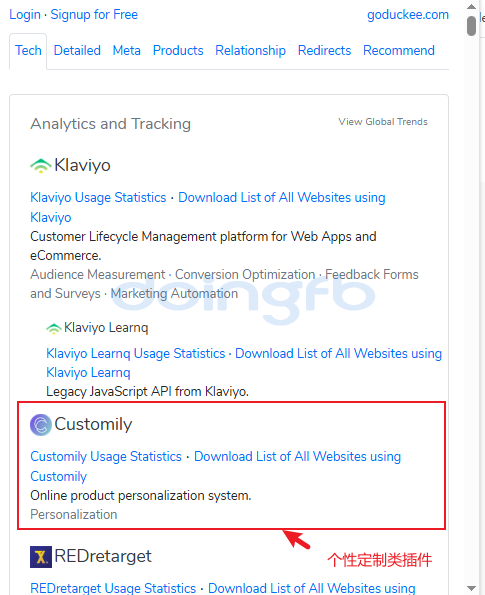Click the scrollbar up arrow
This screenshot has height=595, width=485.
point(471,6)
